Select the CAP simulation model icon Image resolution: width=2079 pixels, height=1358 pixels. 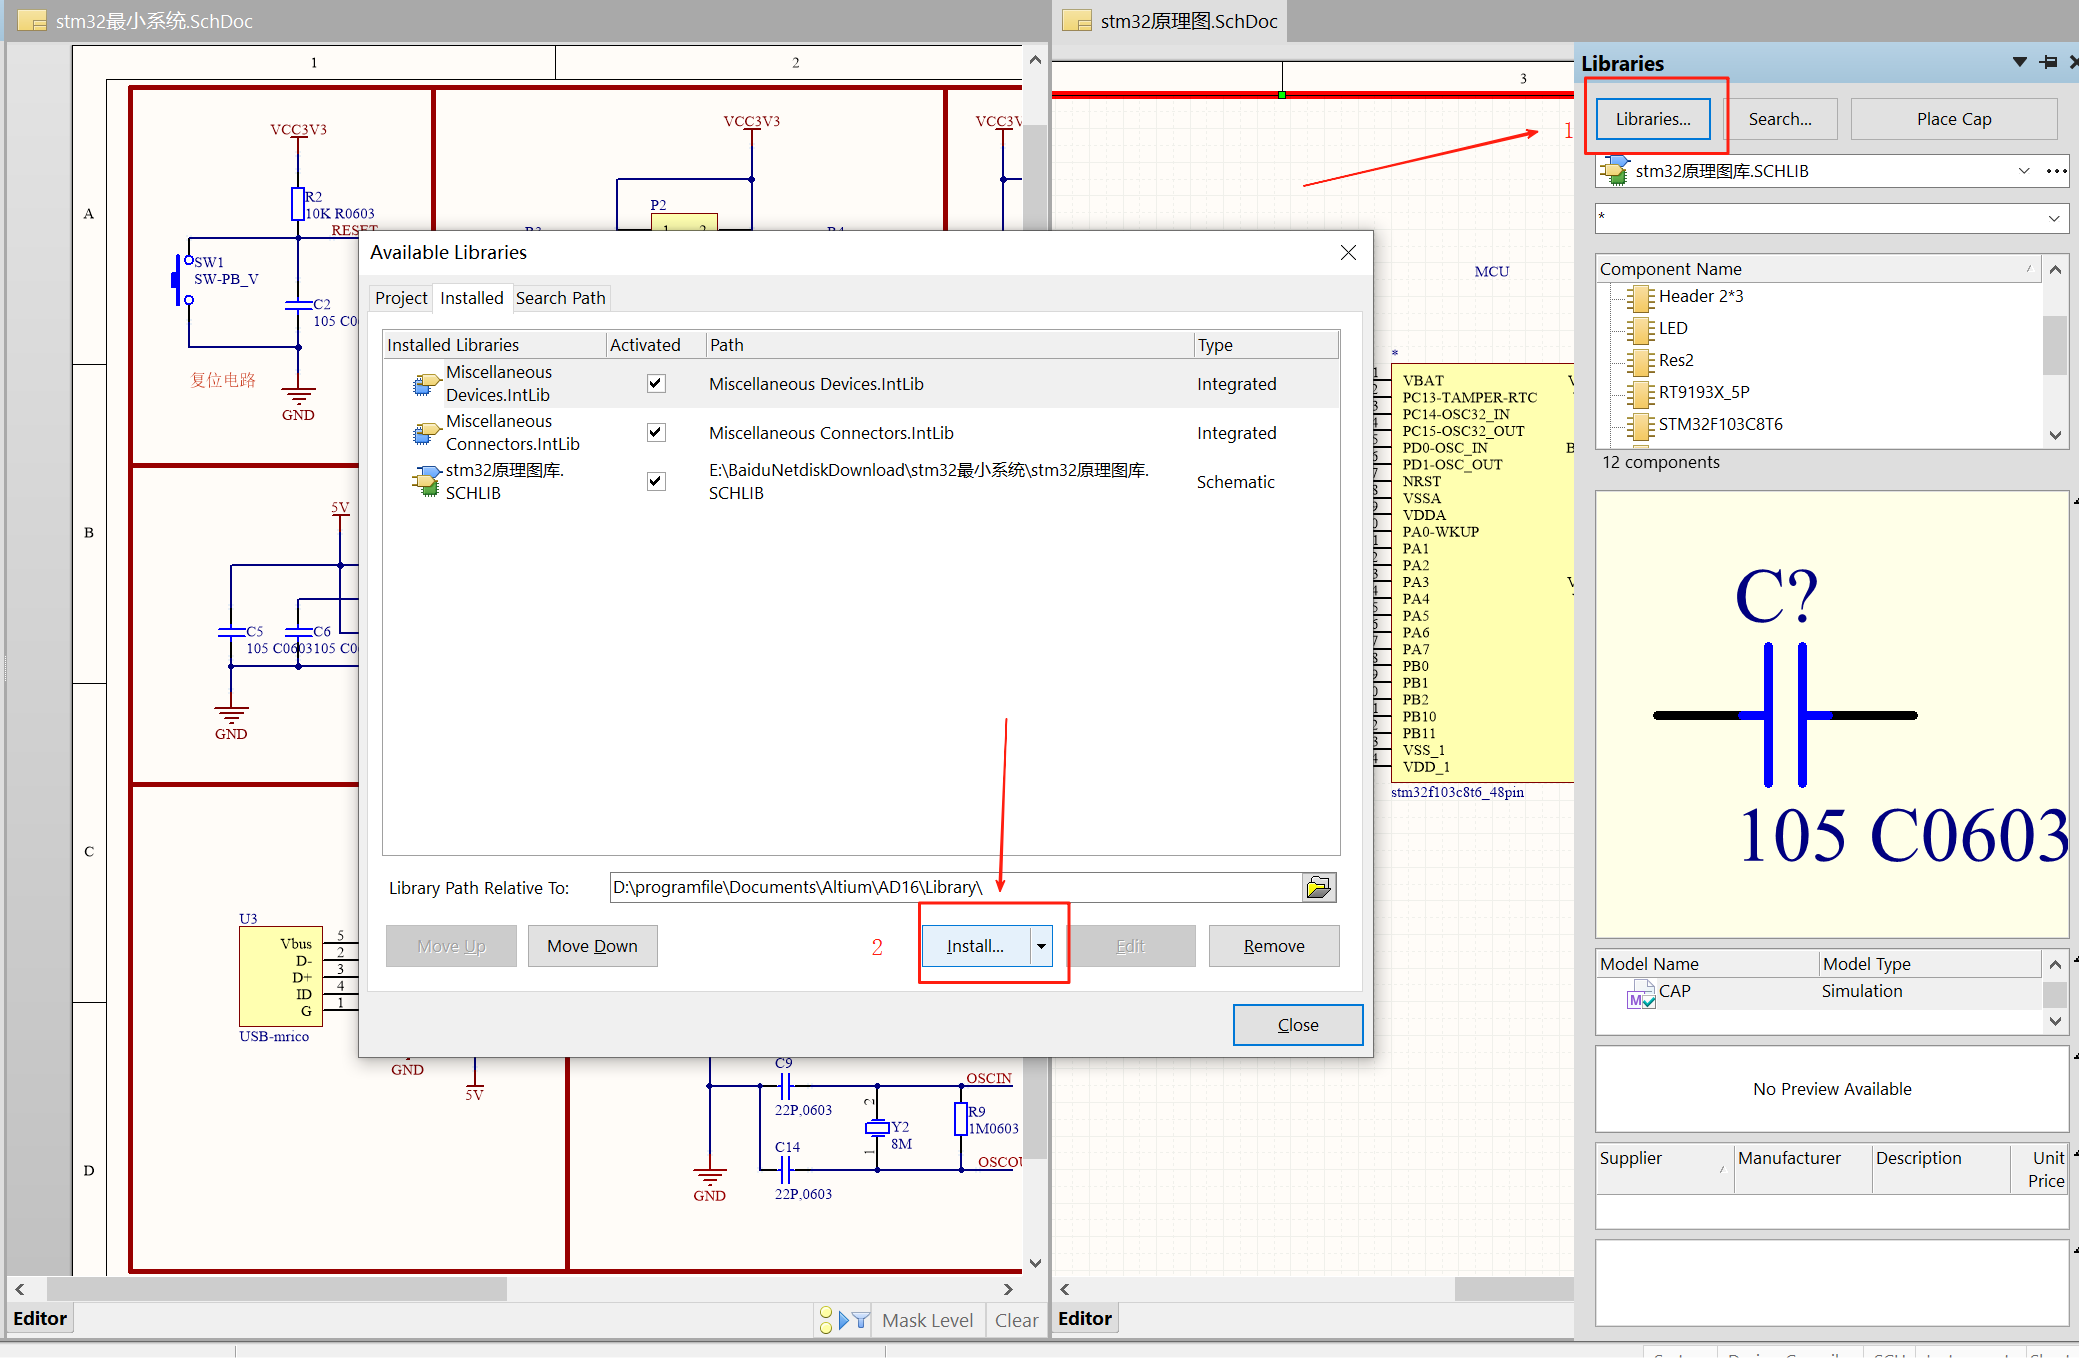click(1641, 996)
